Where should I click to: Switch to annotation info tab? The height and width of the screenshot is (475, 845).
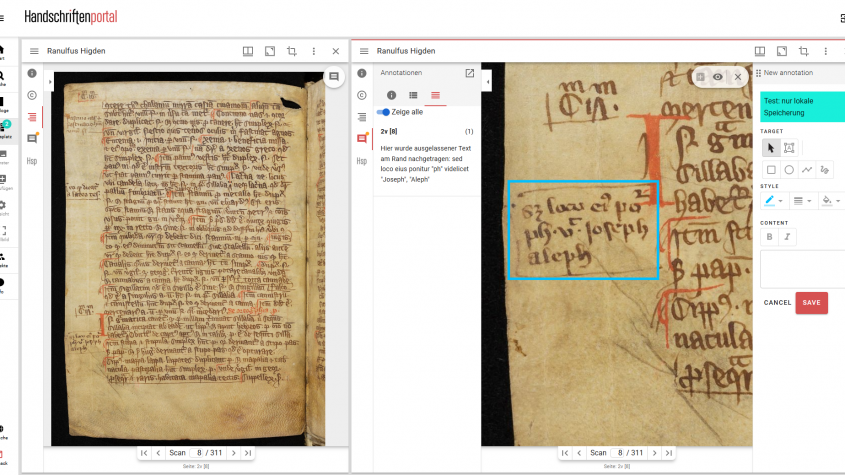391,95
